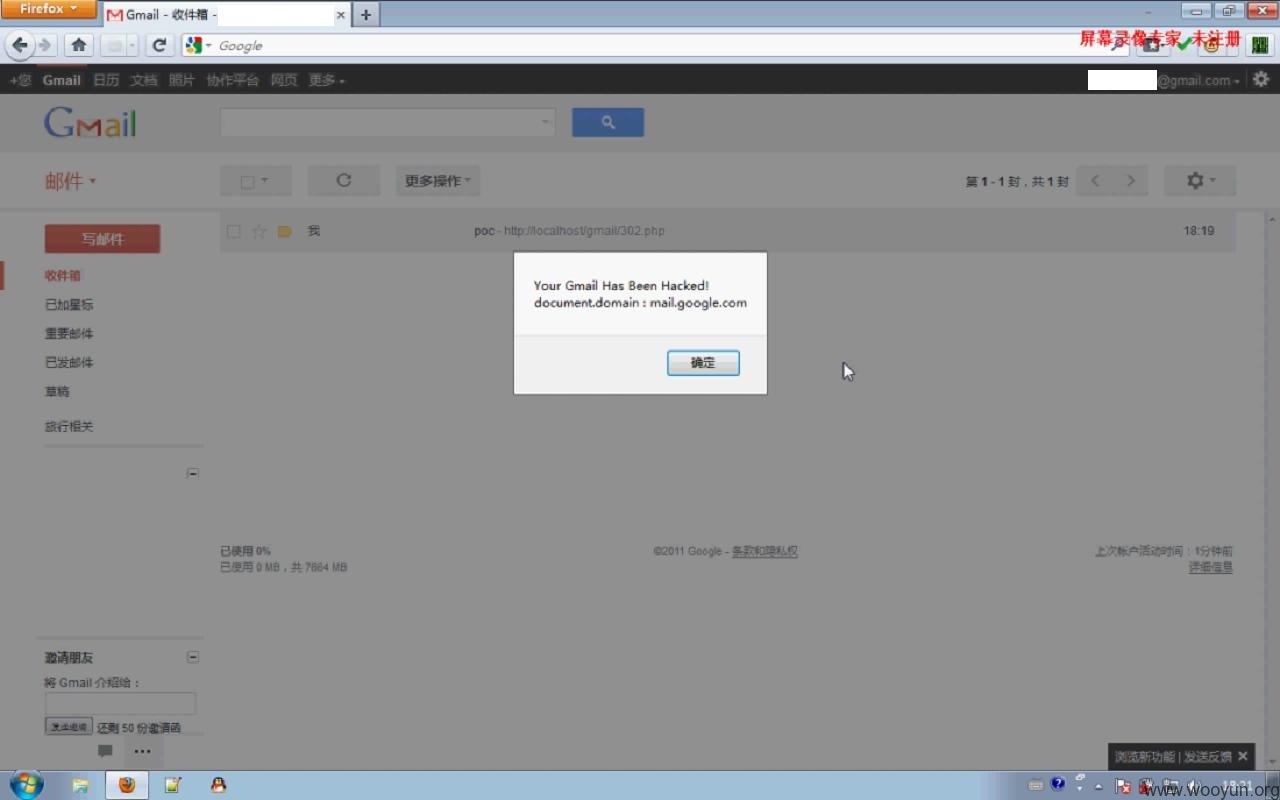Collapse the chat section with its minus icon
The height and width of the screenshot is (800, 1280).
tap(193, 473)
